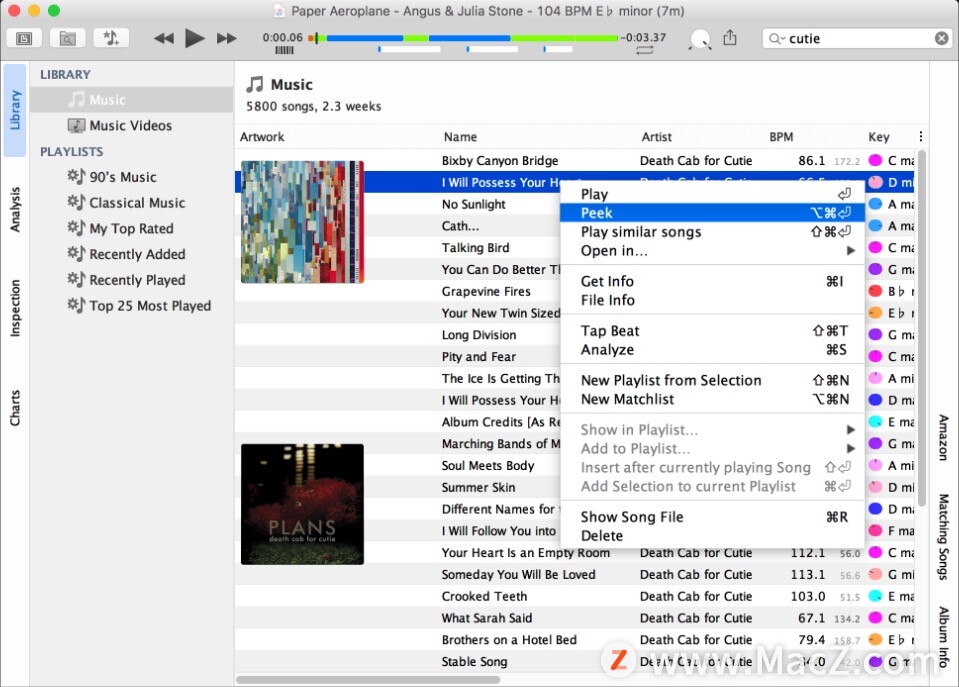Sort the table by Name column header
This screenshot has width=959, height=687.
tap(460, 137)
